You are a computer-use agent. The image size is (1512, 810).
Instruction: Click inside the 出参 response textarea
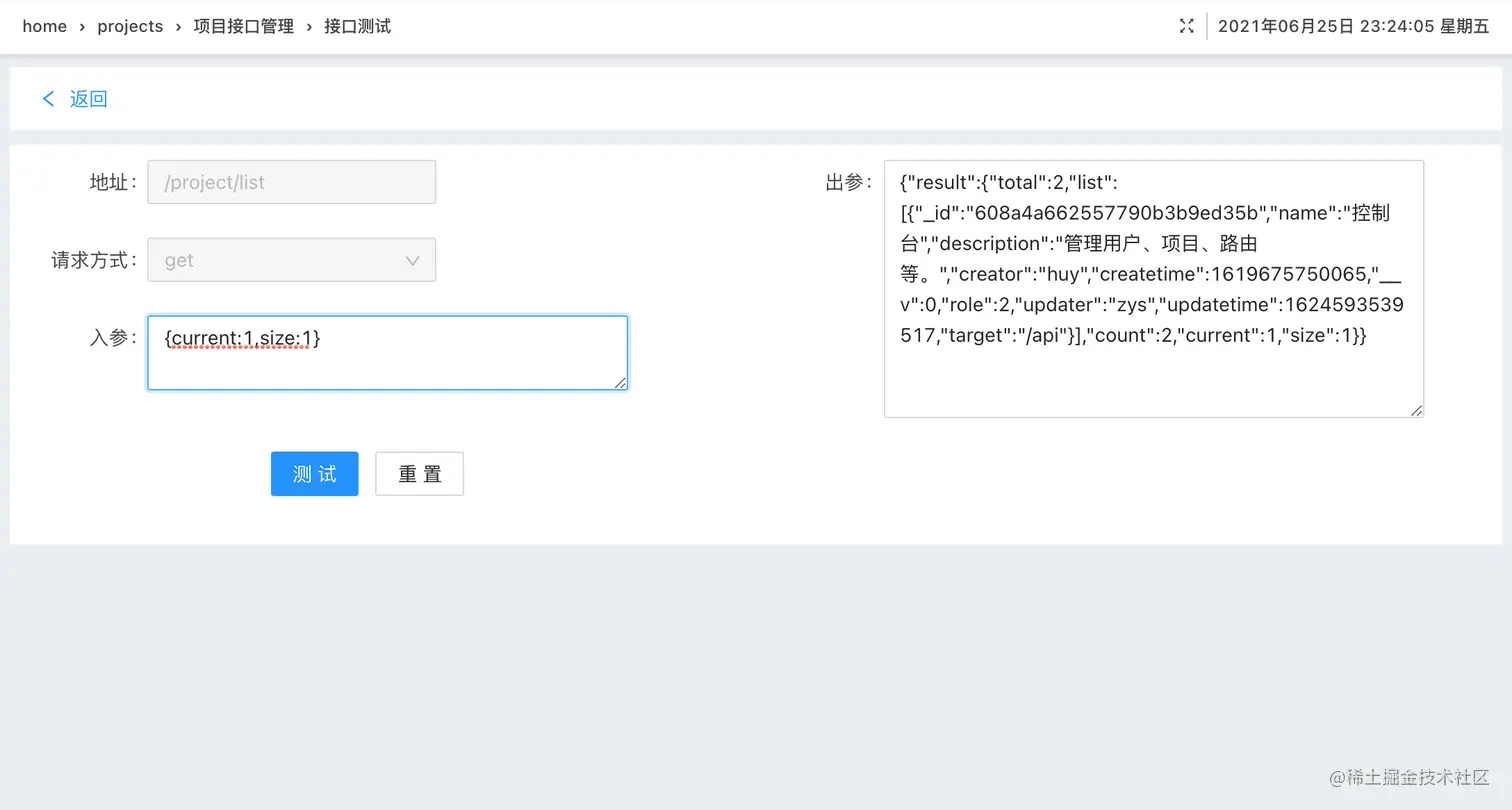pos(1154,289)
